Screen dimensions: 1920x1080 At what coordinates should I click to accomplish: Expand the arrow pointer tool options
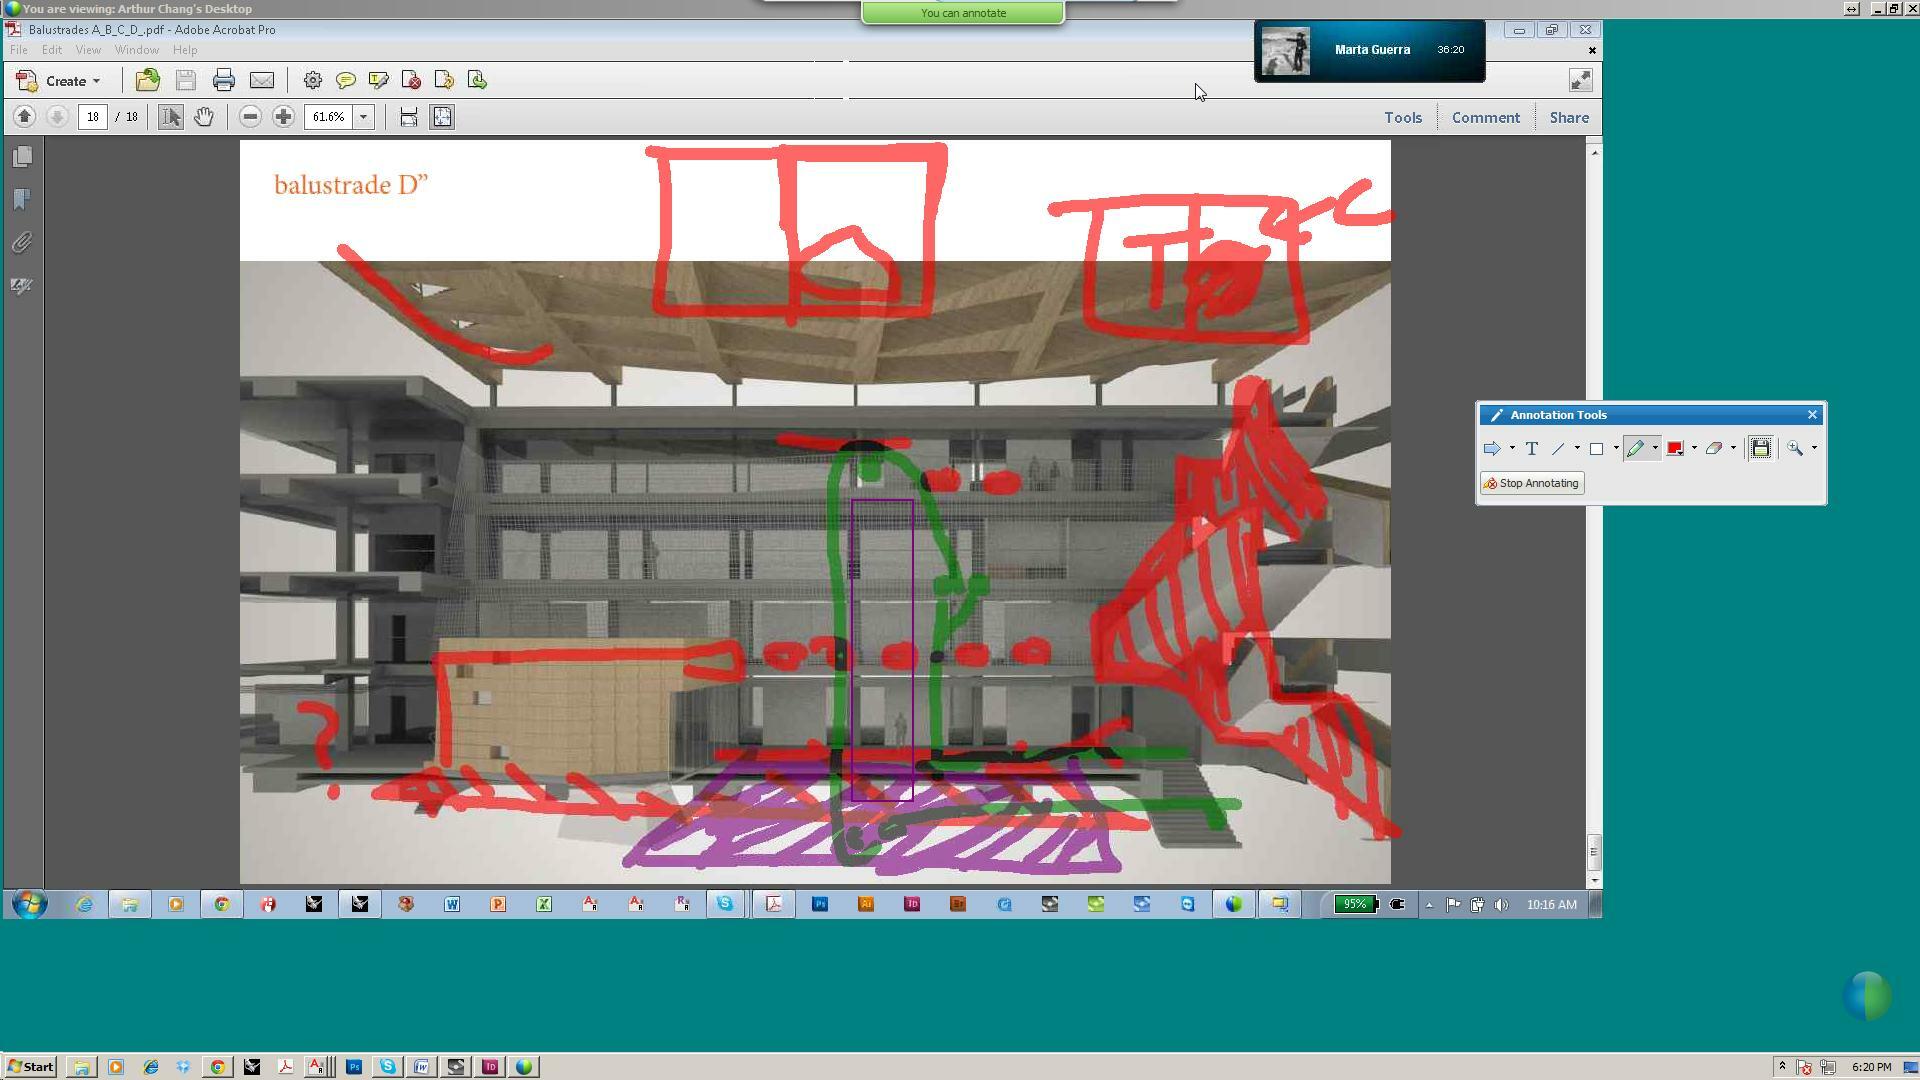pyautogui.click(x=1512, y=449)
